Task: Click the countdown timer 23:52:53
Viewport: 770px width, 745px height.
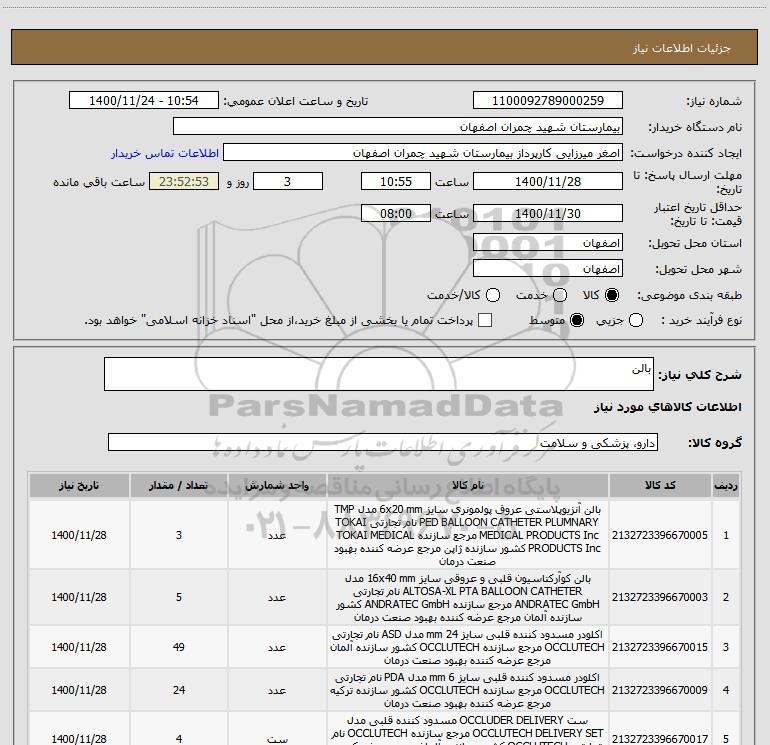Action: [x=184, y=181]
